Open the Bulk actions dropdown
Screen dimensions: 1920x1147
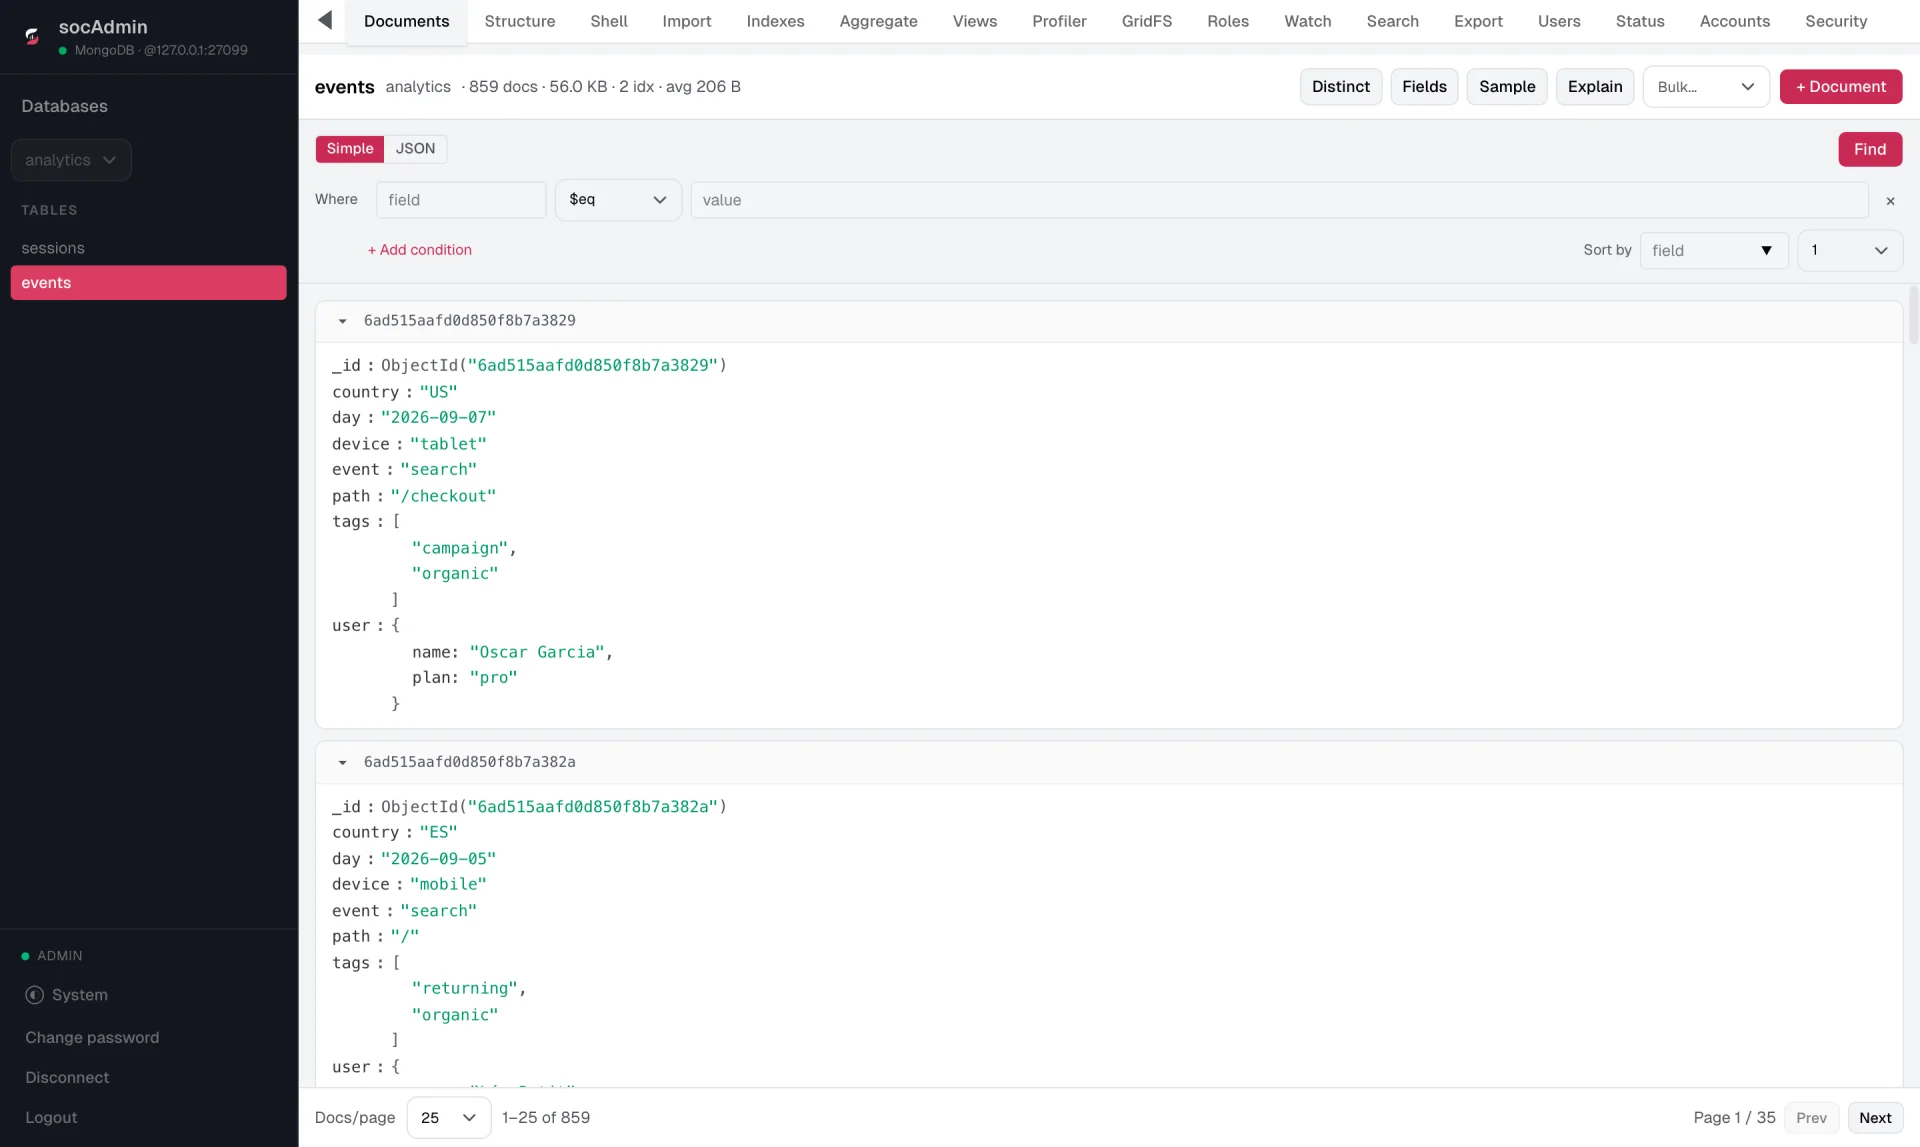(x=1706, y=87)
